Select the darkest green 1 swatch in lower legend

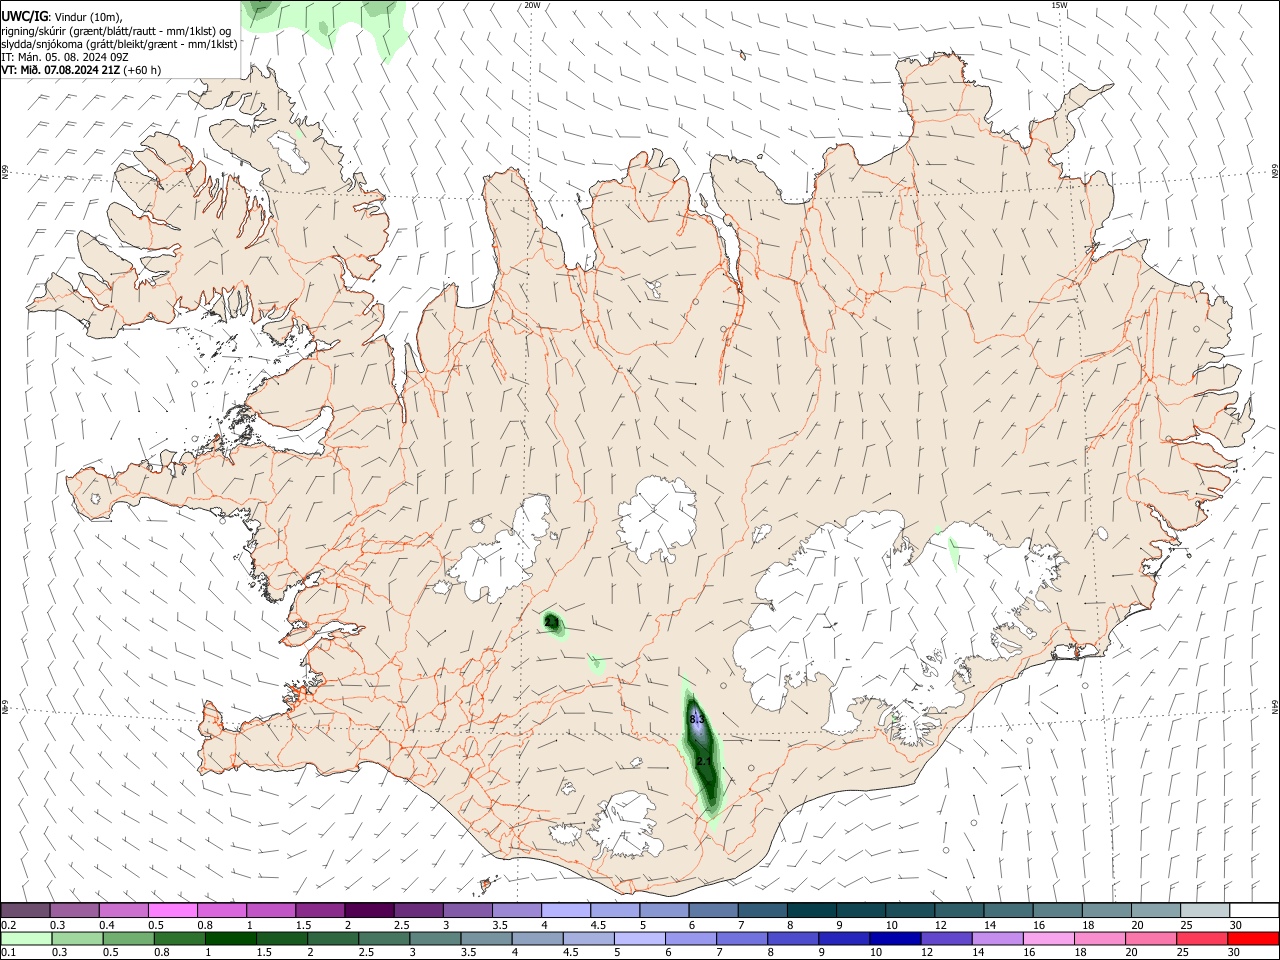click(231, 939)
